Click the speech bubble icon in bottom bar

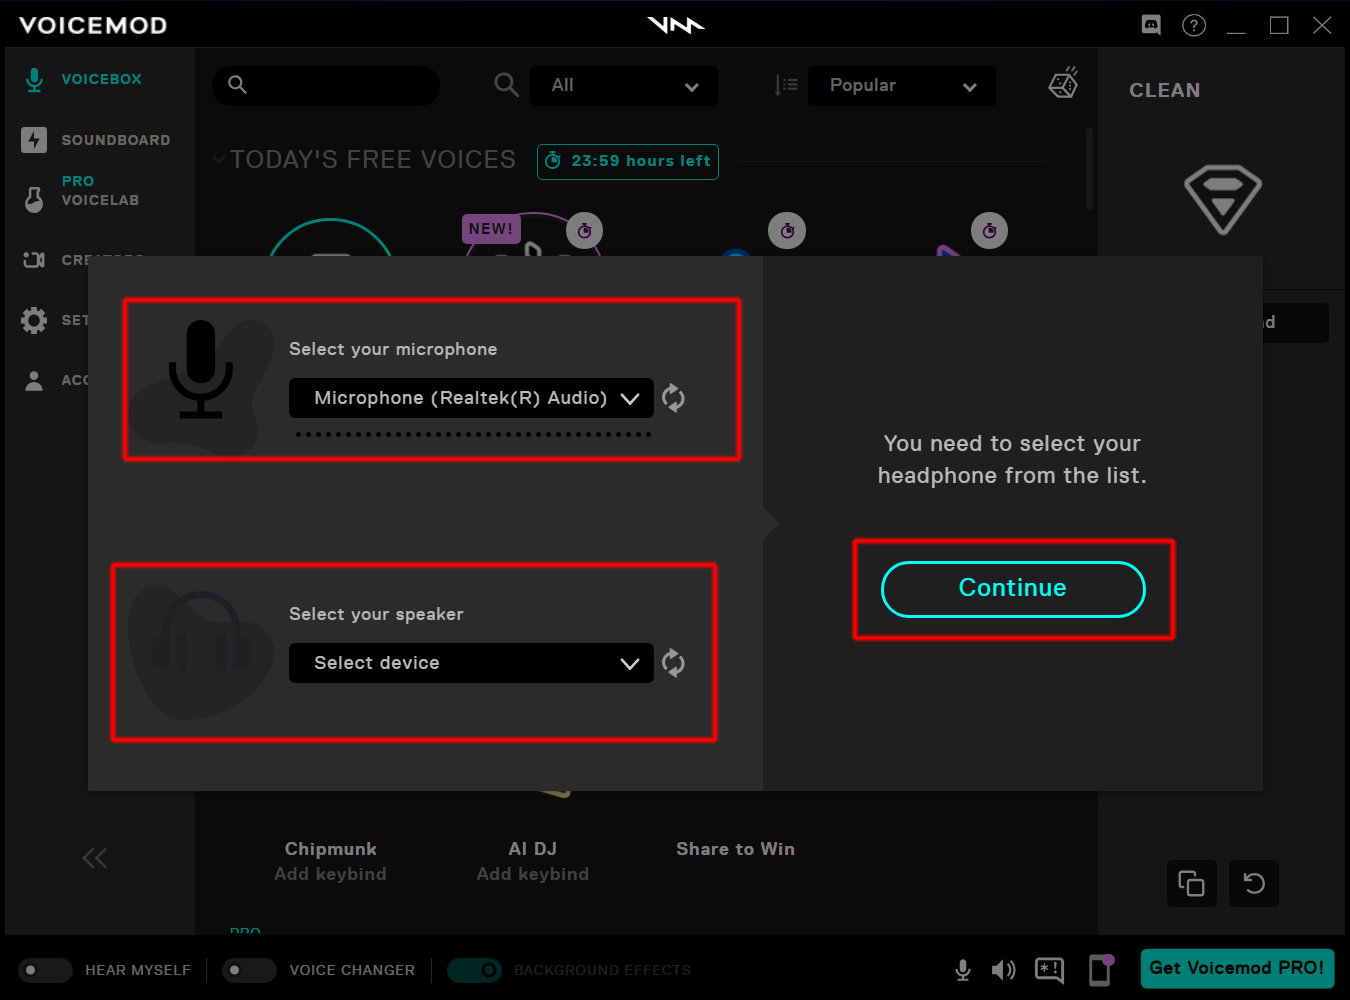1050,970
